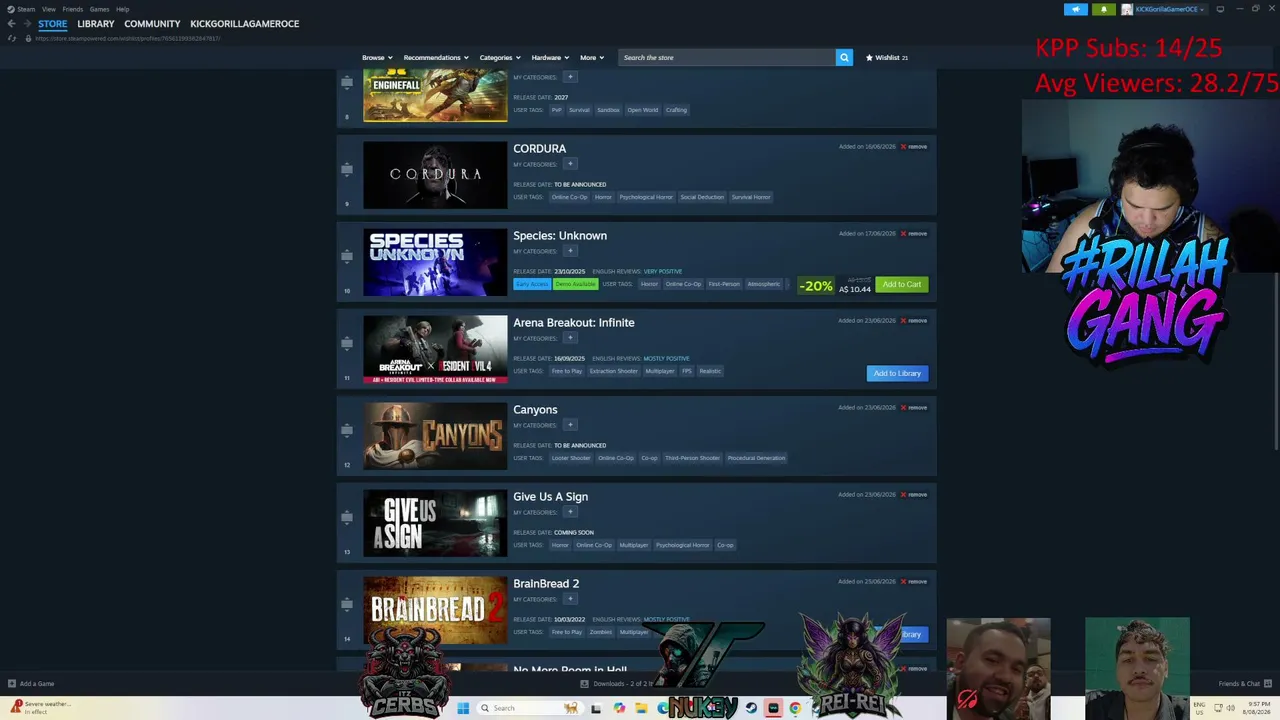Open the Give Us A Sign thumbnail
This screenshot has height=720, width=1280.
pyautogui.click(x=435, y=523)
